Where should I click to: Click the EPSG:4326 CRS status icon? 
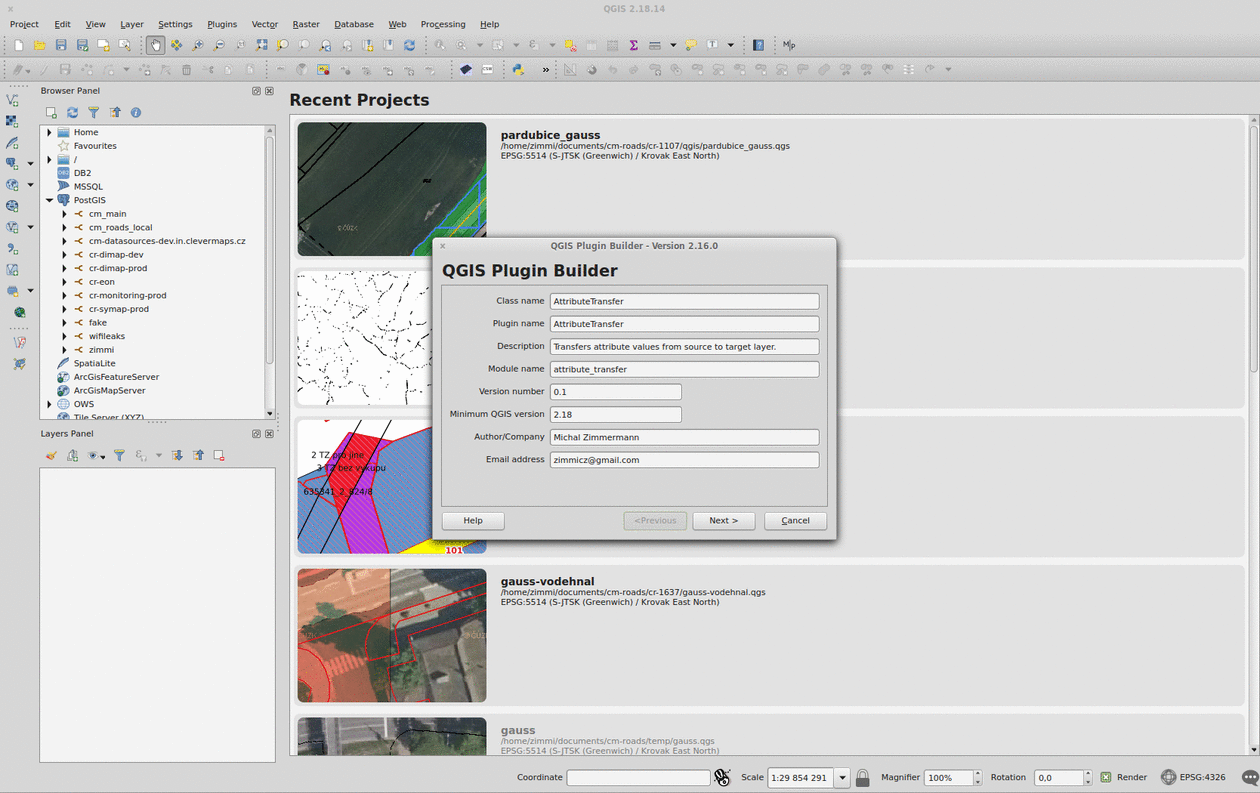click(x=1170, y=777)
